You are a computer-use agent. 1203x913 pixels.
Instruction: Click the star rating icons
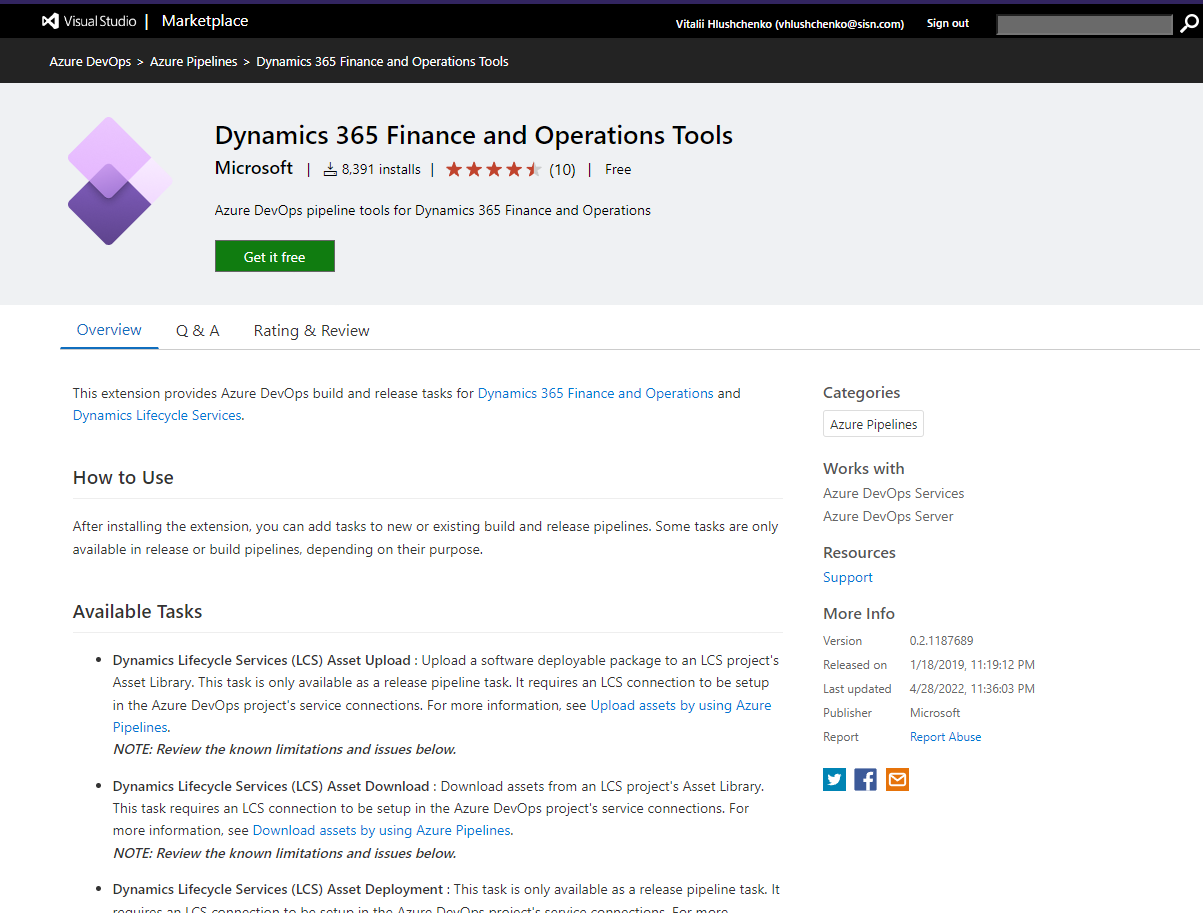tap(493, 170)
